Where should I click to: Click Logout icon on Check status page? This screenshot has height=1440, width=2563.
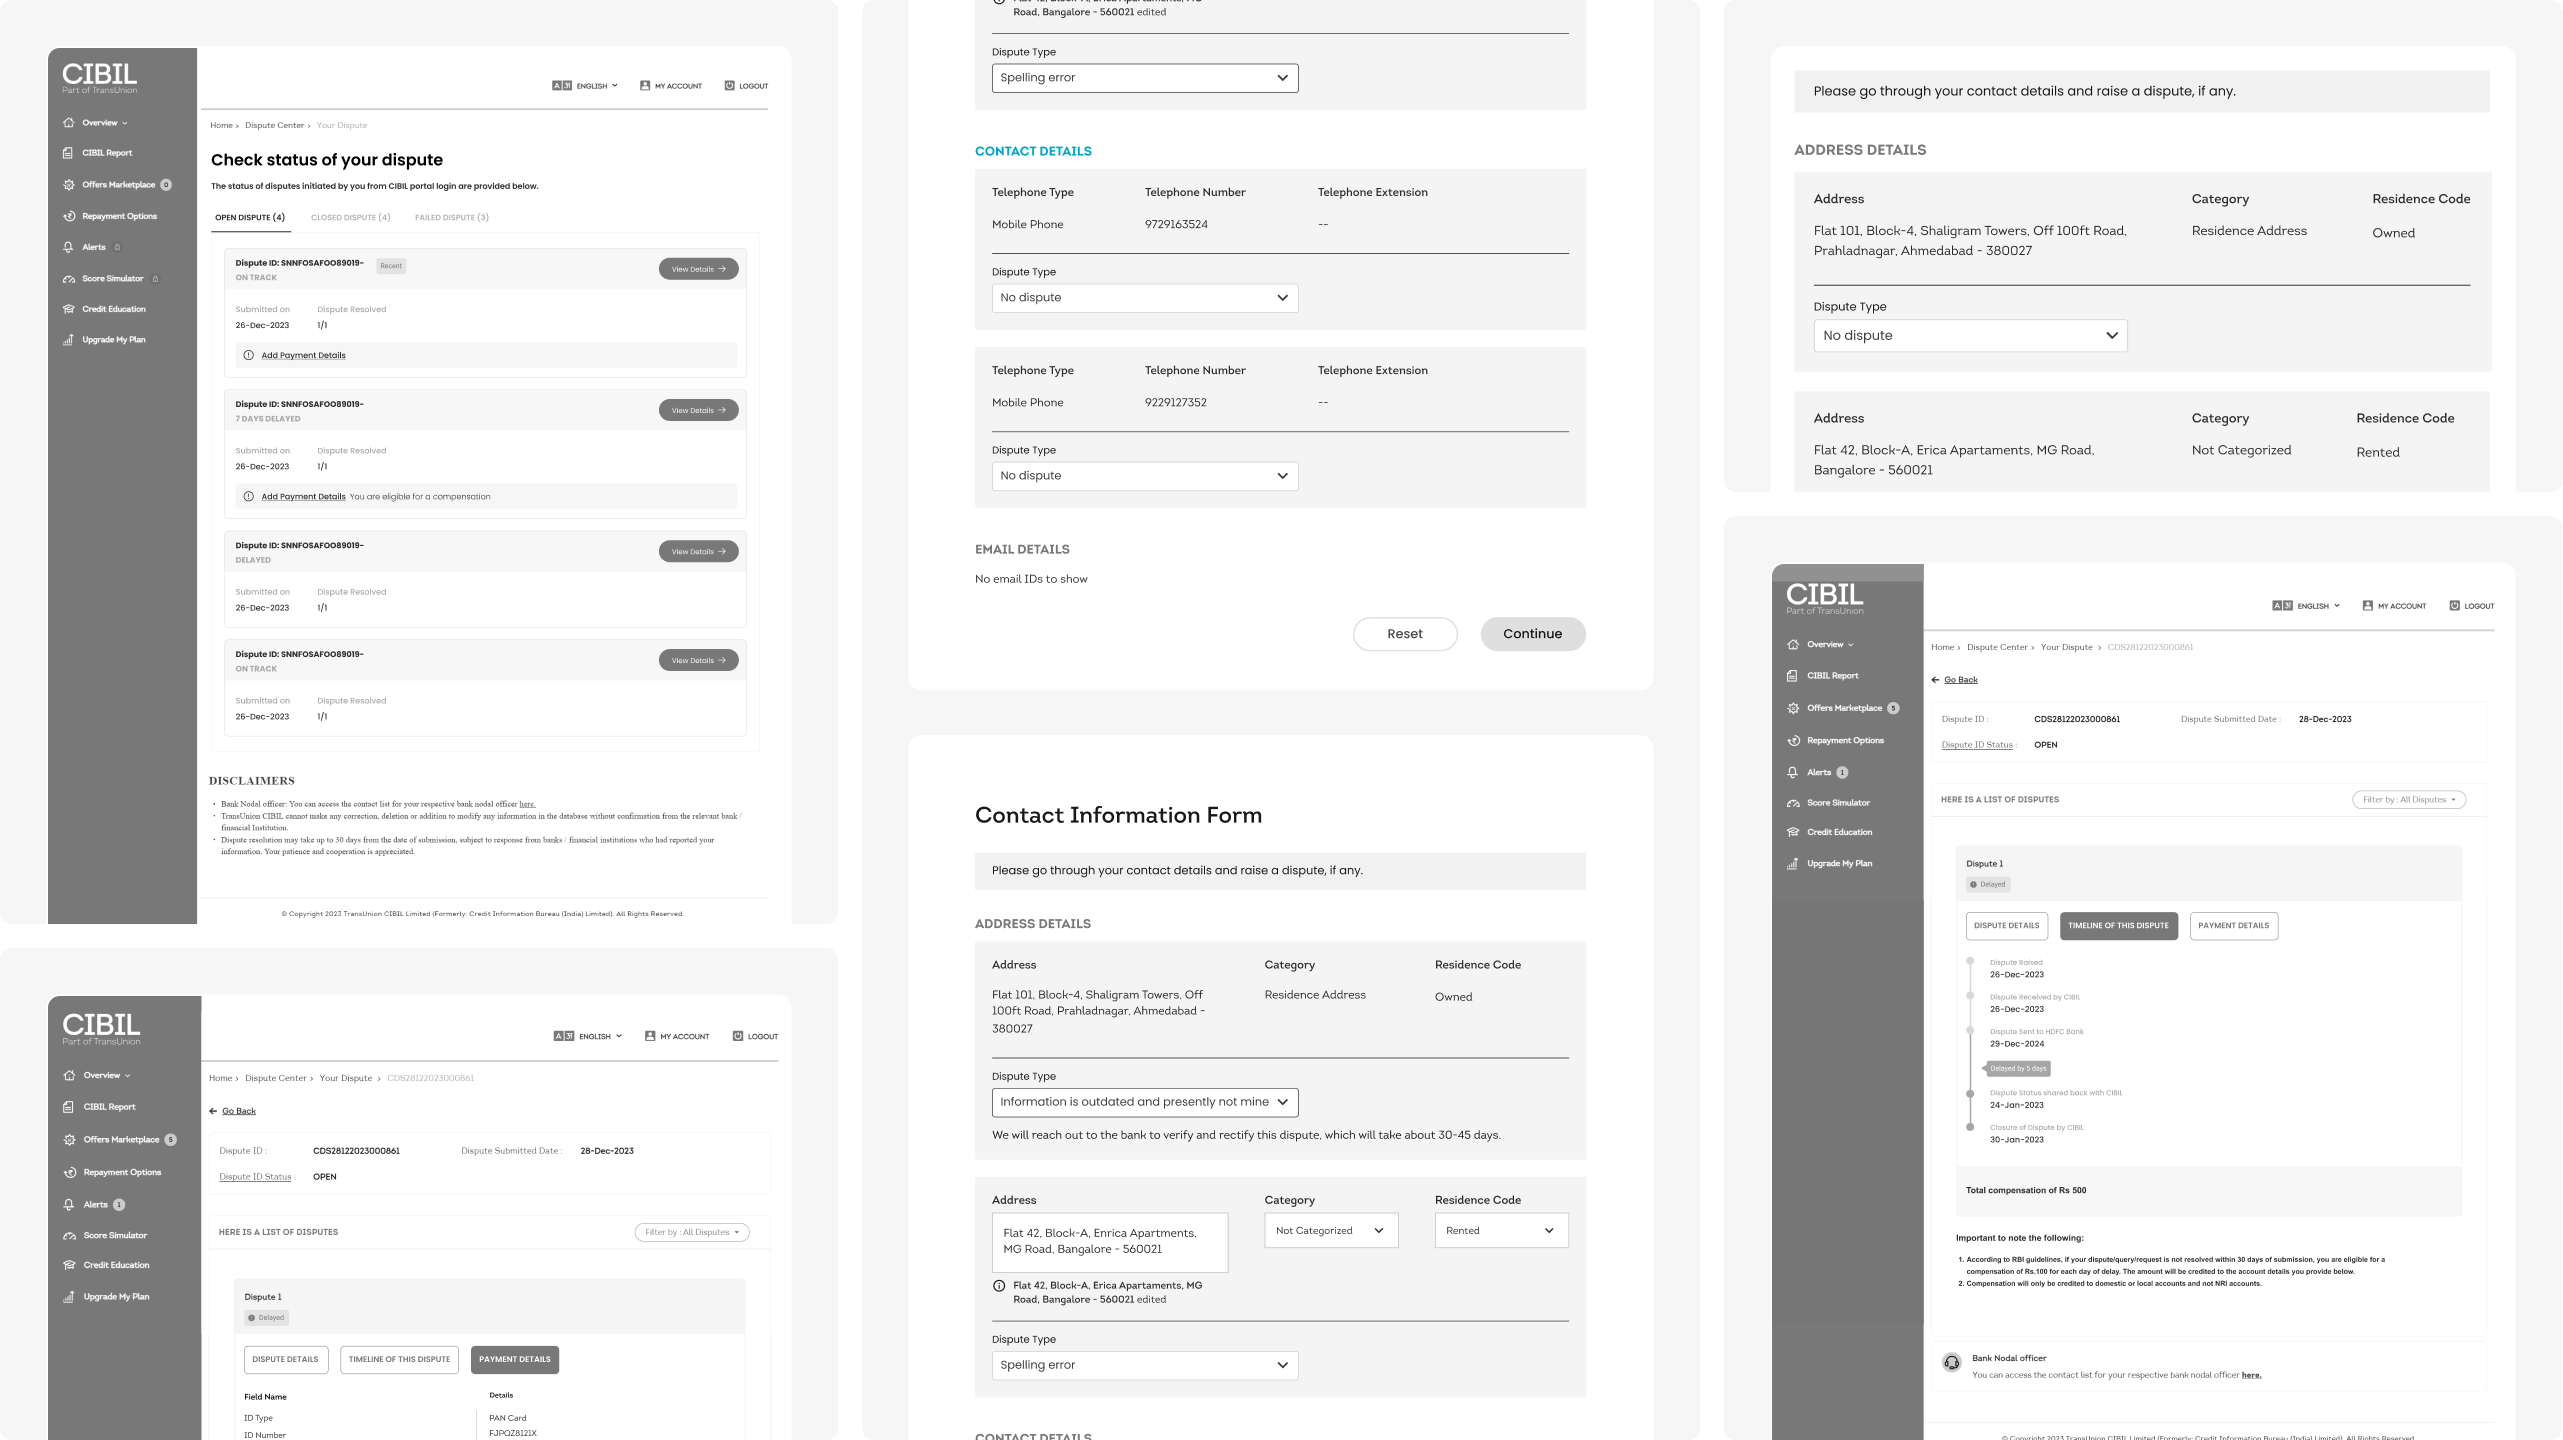(729, 86)
